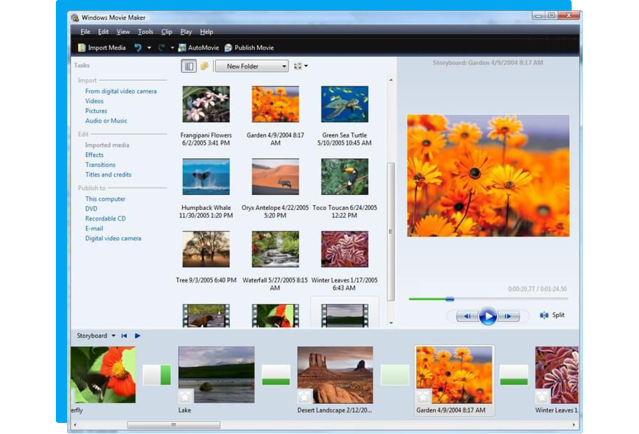Open the File menu

85,31
